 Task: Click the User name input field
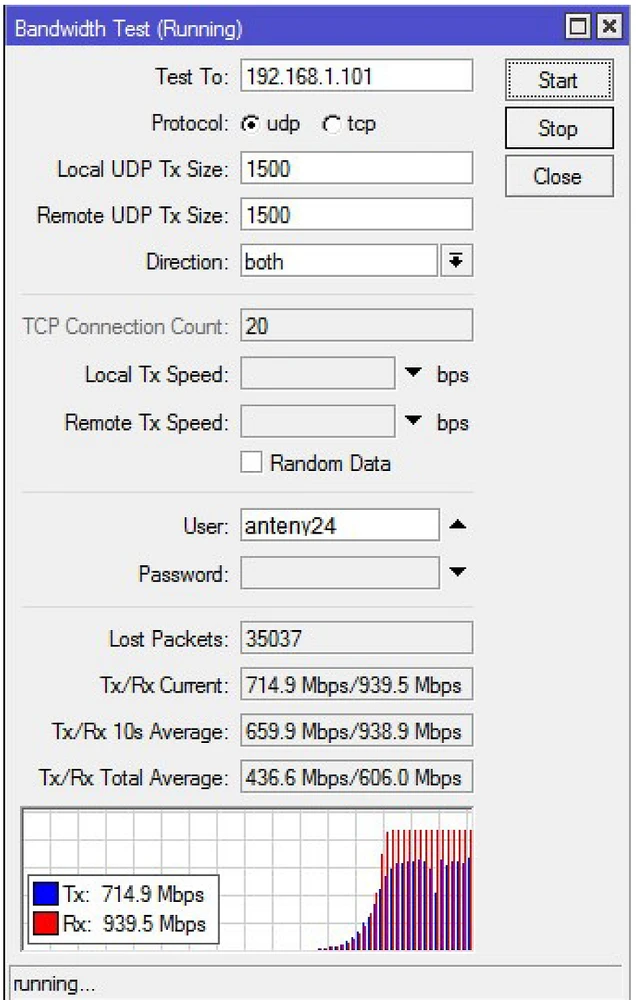(x=339, y=525)
